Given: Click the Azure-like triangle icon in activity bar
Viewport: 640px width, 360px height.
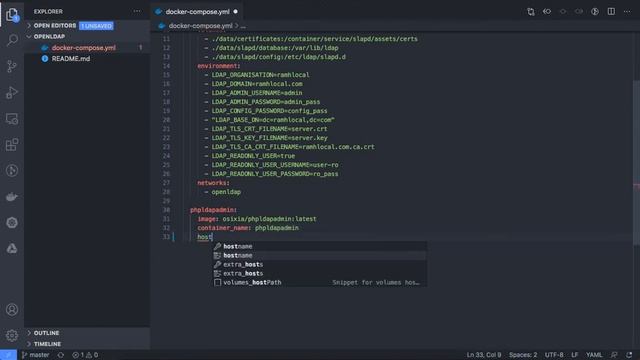Looking at the screenshot, I should point(12,249).
